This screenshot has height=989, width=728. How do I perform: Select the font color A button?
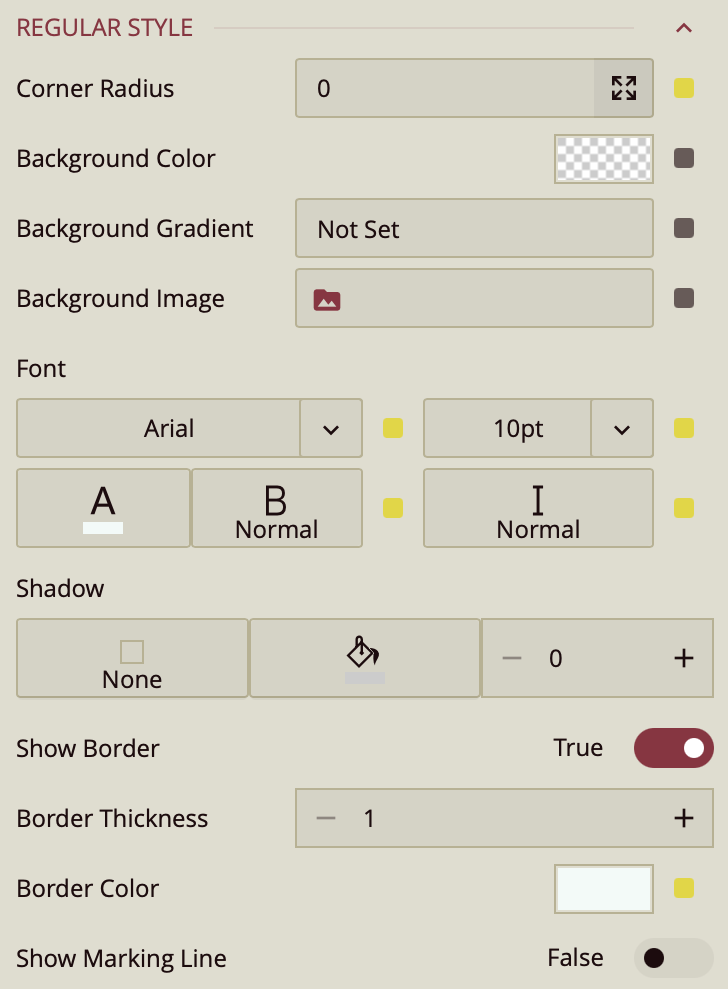[x=103, y=508]
